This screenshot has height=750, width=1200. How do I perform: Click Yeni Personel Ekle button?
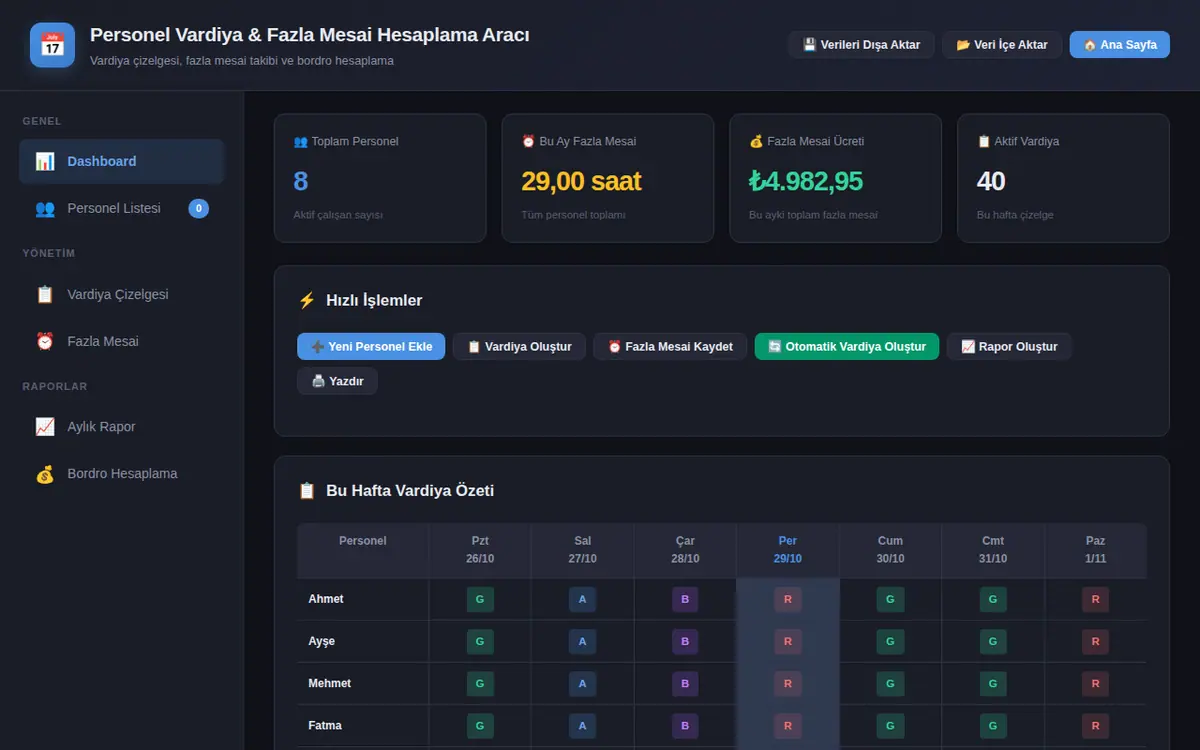[371, 346]
